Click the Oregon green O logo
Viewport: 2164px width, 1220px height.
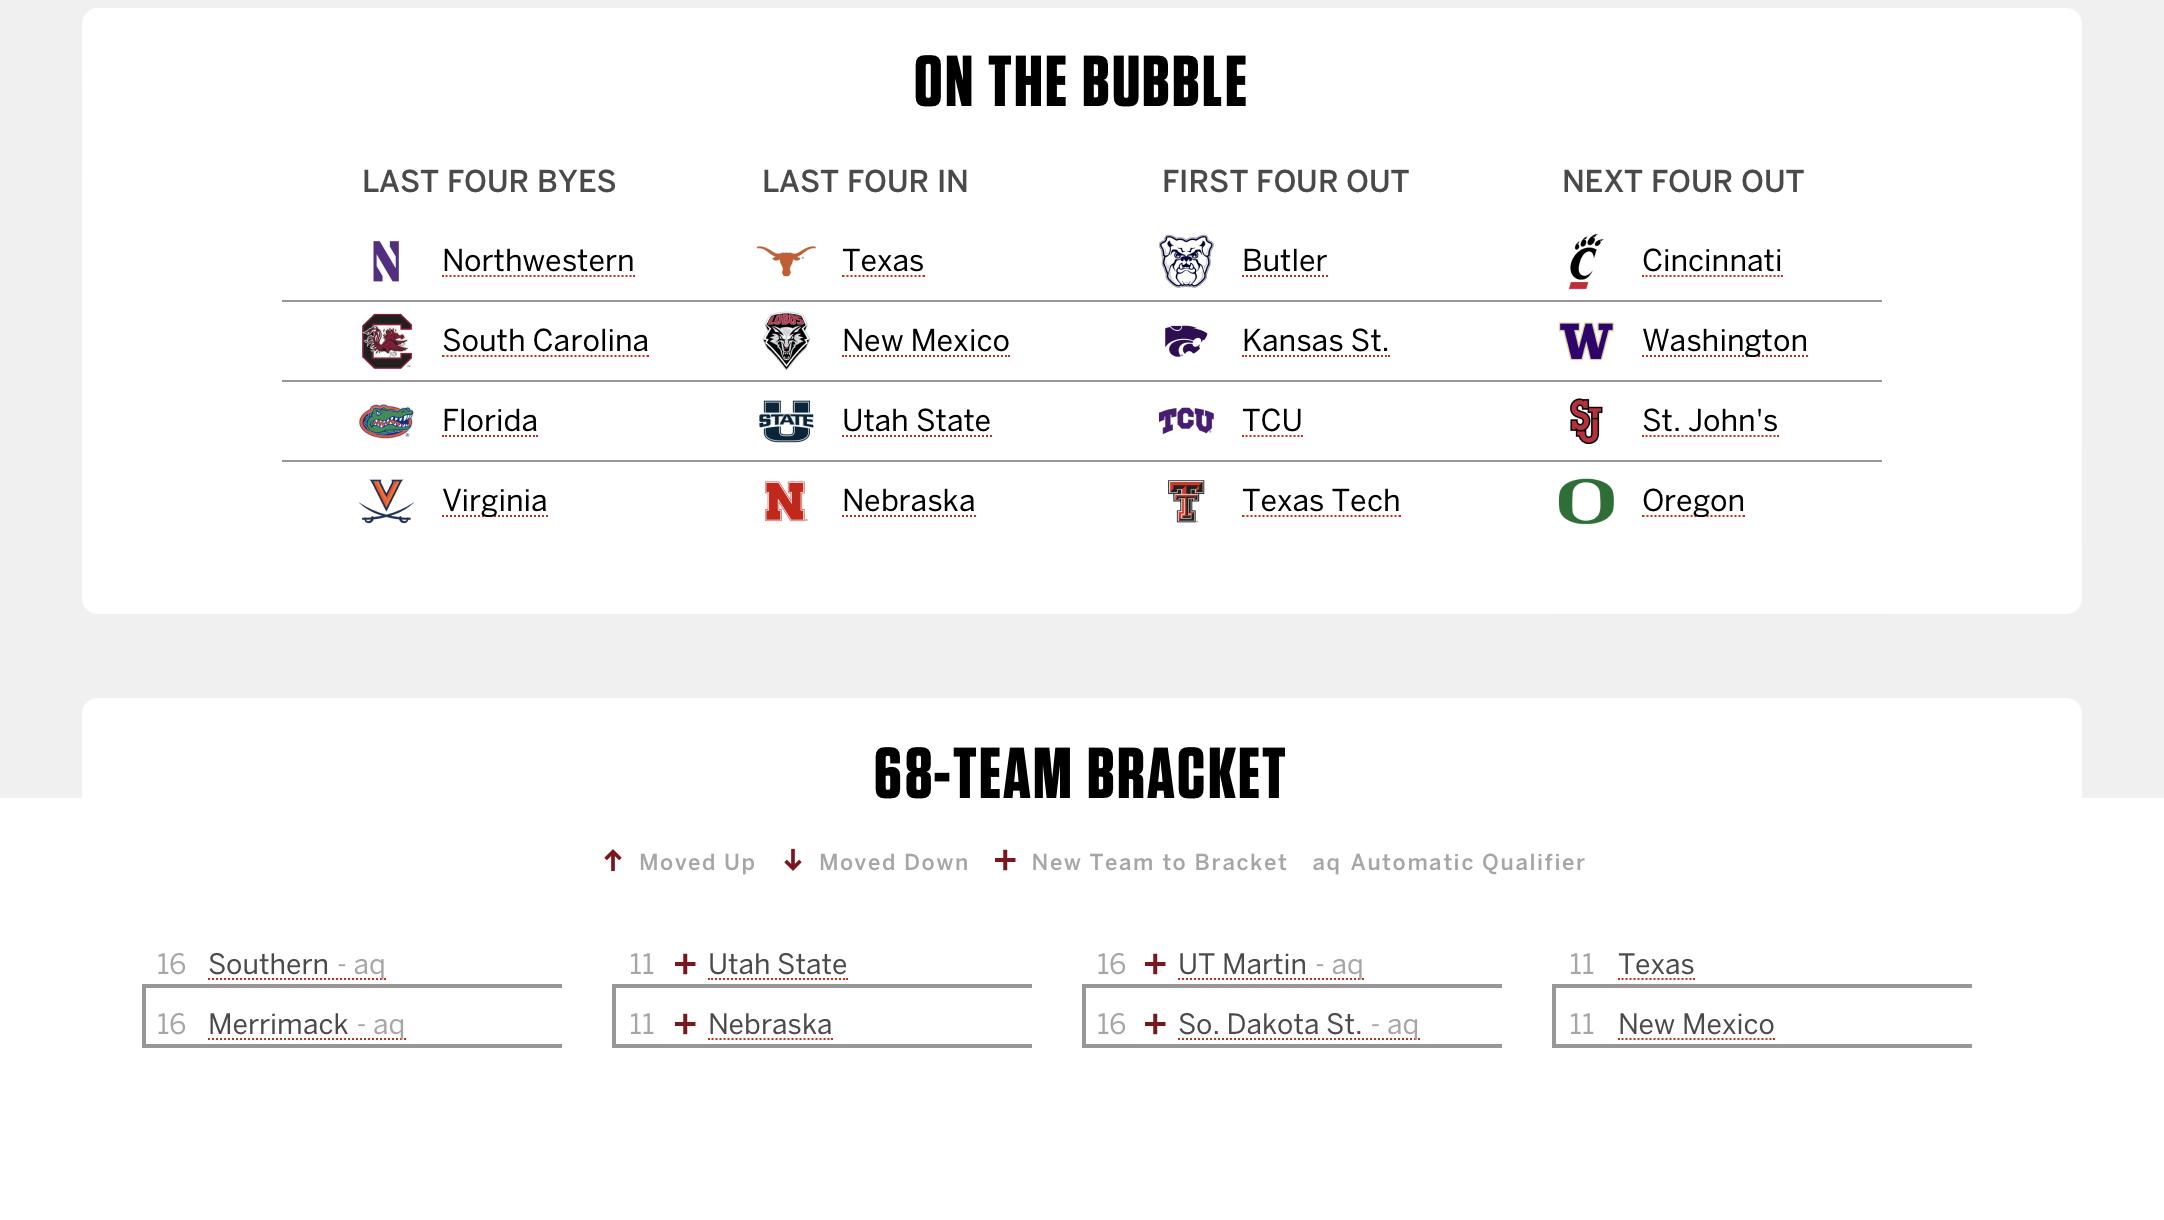(x=1586, y=501)
